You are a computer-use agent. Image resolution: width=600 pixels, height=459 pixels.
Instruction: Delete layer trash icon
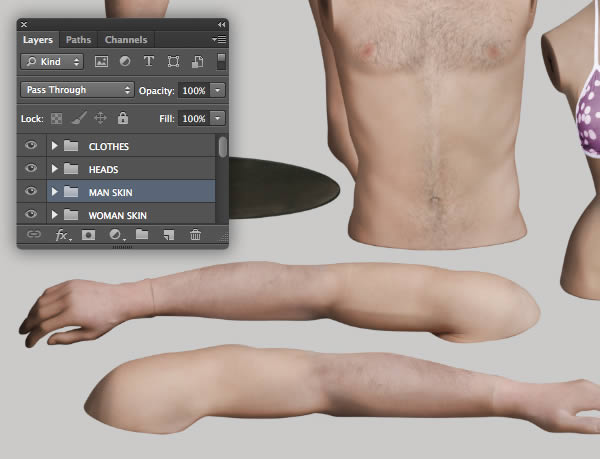pyautogui.click(x=195, y=234)
